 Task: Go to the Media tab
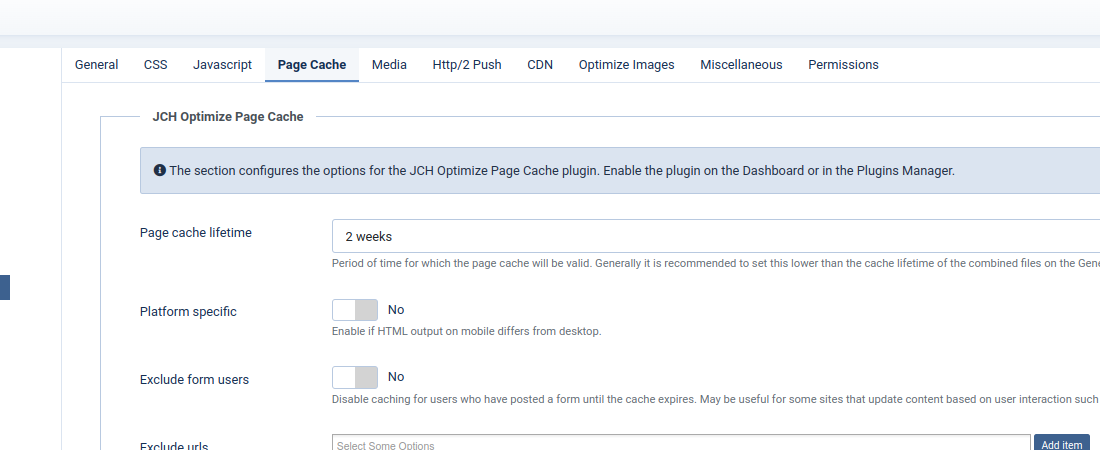[x=389, y=65]
